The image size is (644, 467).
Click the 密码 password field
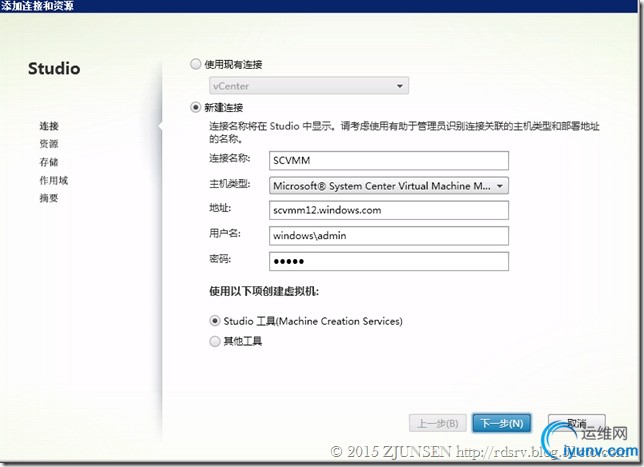[x=389, y=261]
